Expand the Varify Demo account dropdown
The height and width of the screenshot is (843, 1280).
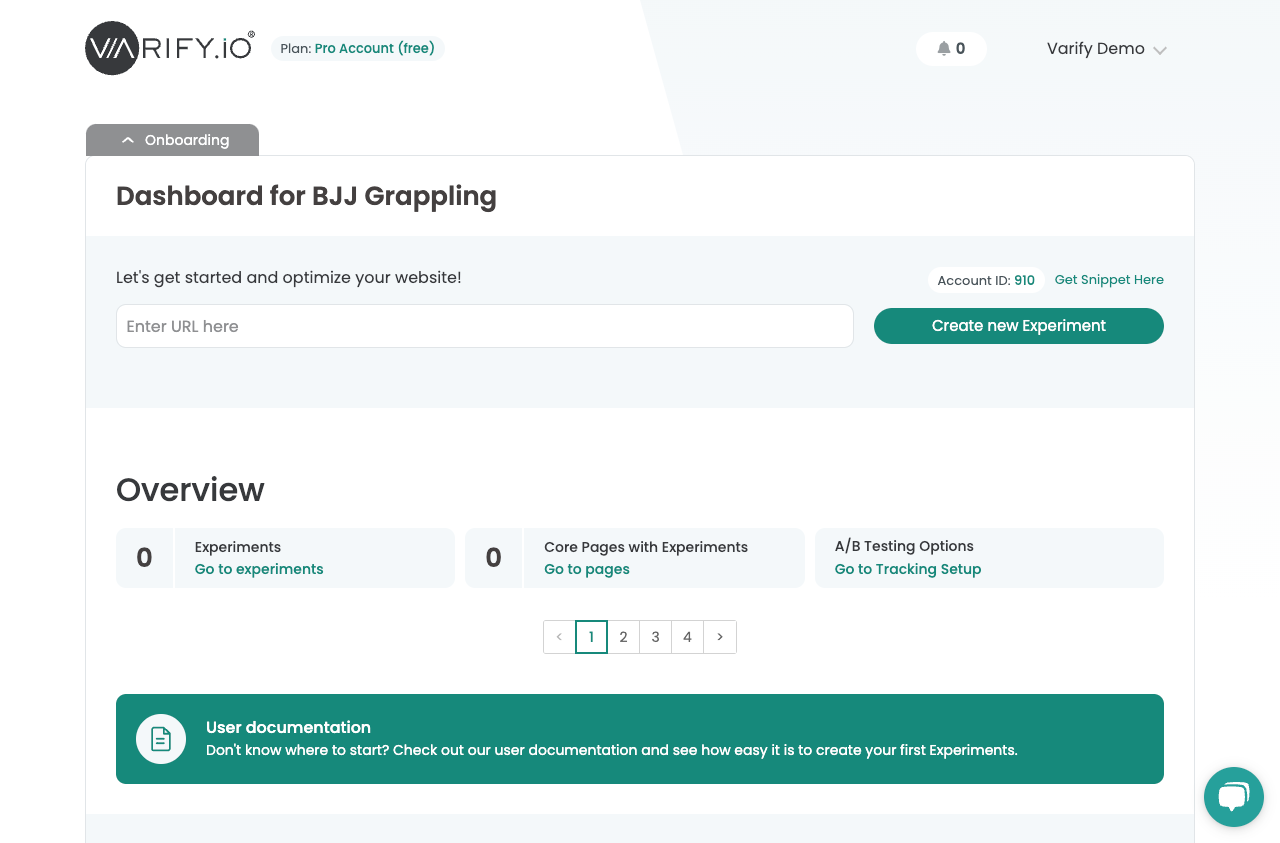point(1106,49)
